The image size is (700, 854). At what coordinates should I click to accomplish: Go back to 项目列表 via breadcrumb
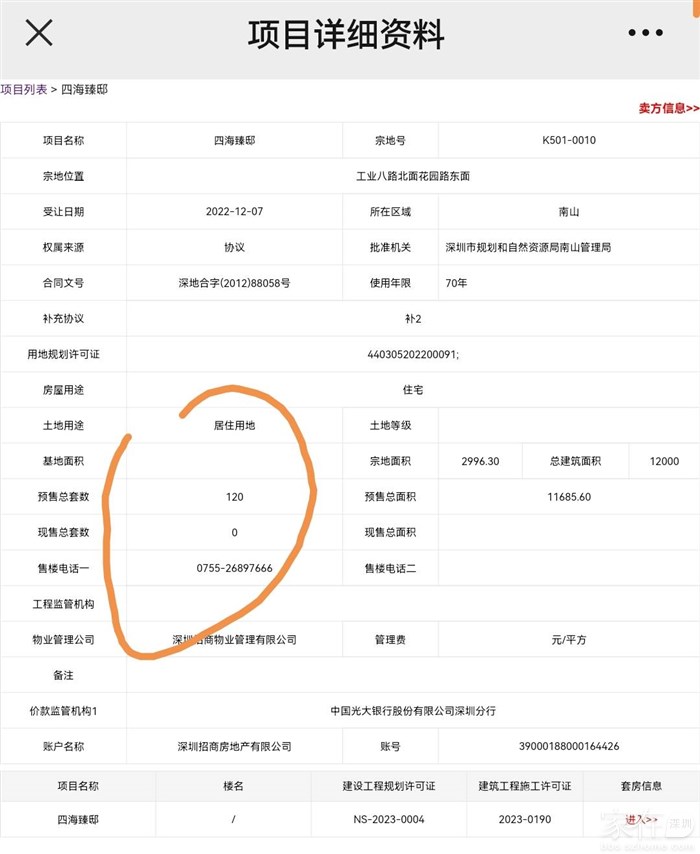click(x=24, y=90)
